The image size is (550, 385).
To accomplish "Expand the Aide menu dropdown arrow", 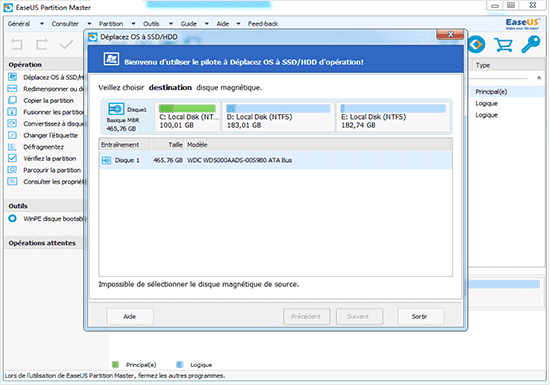I will tap(239, 24).
